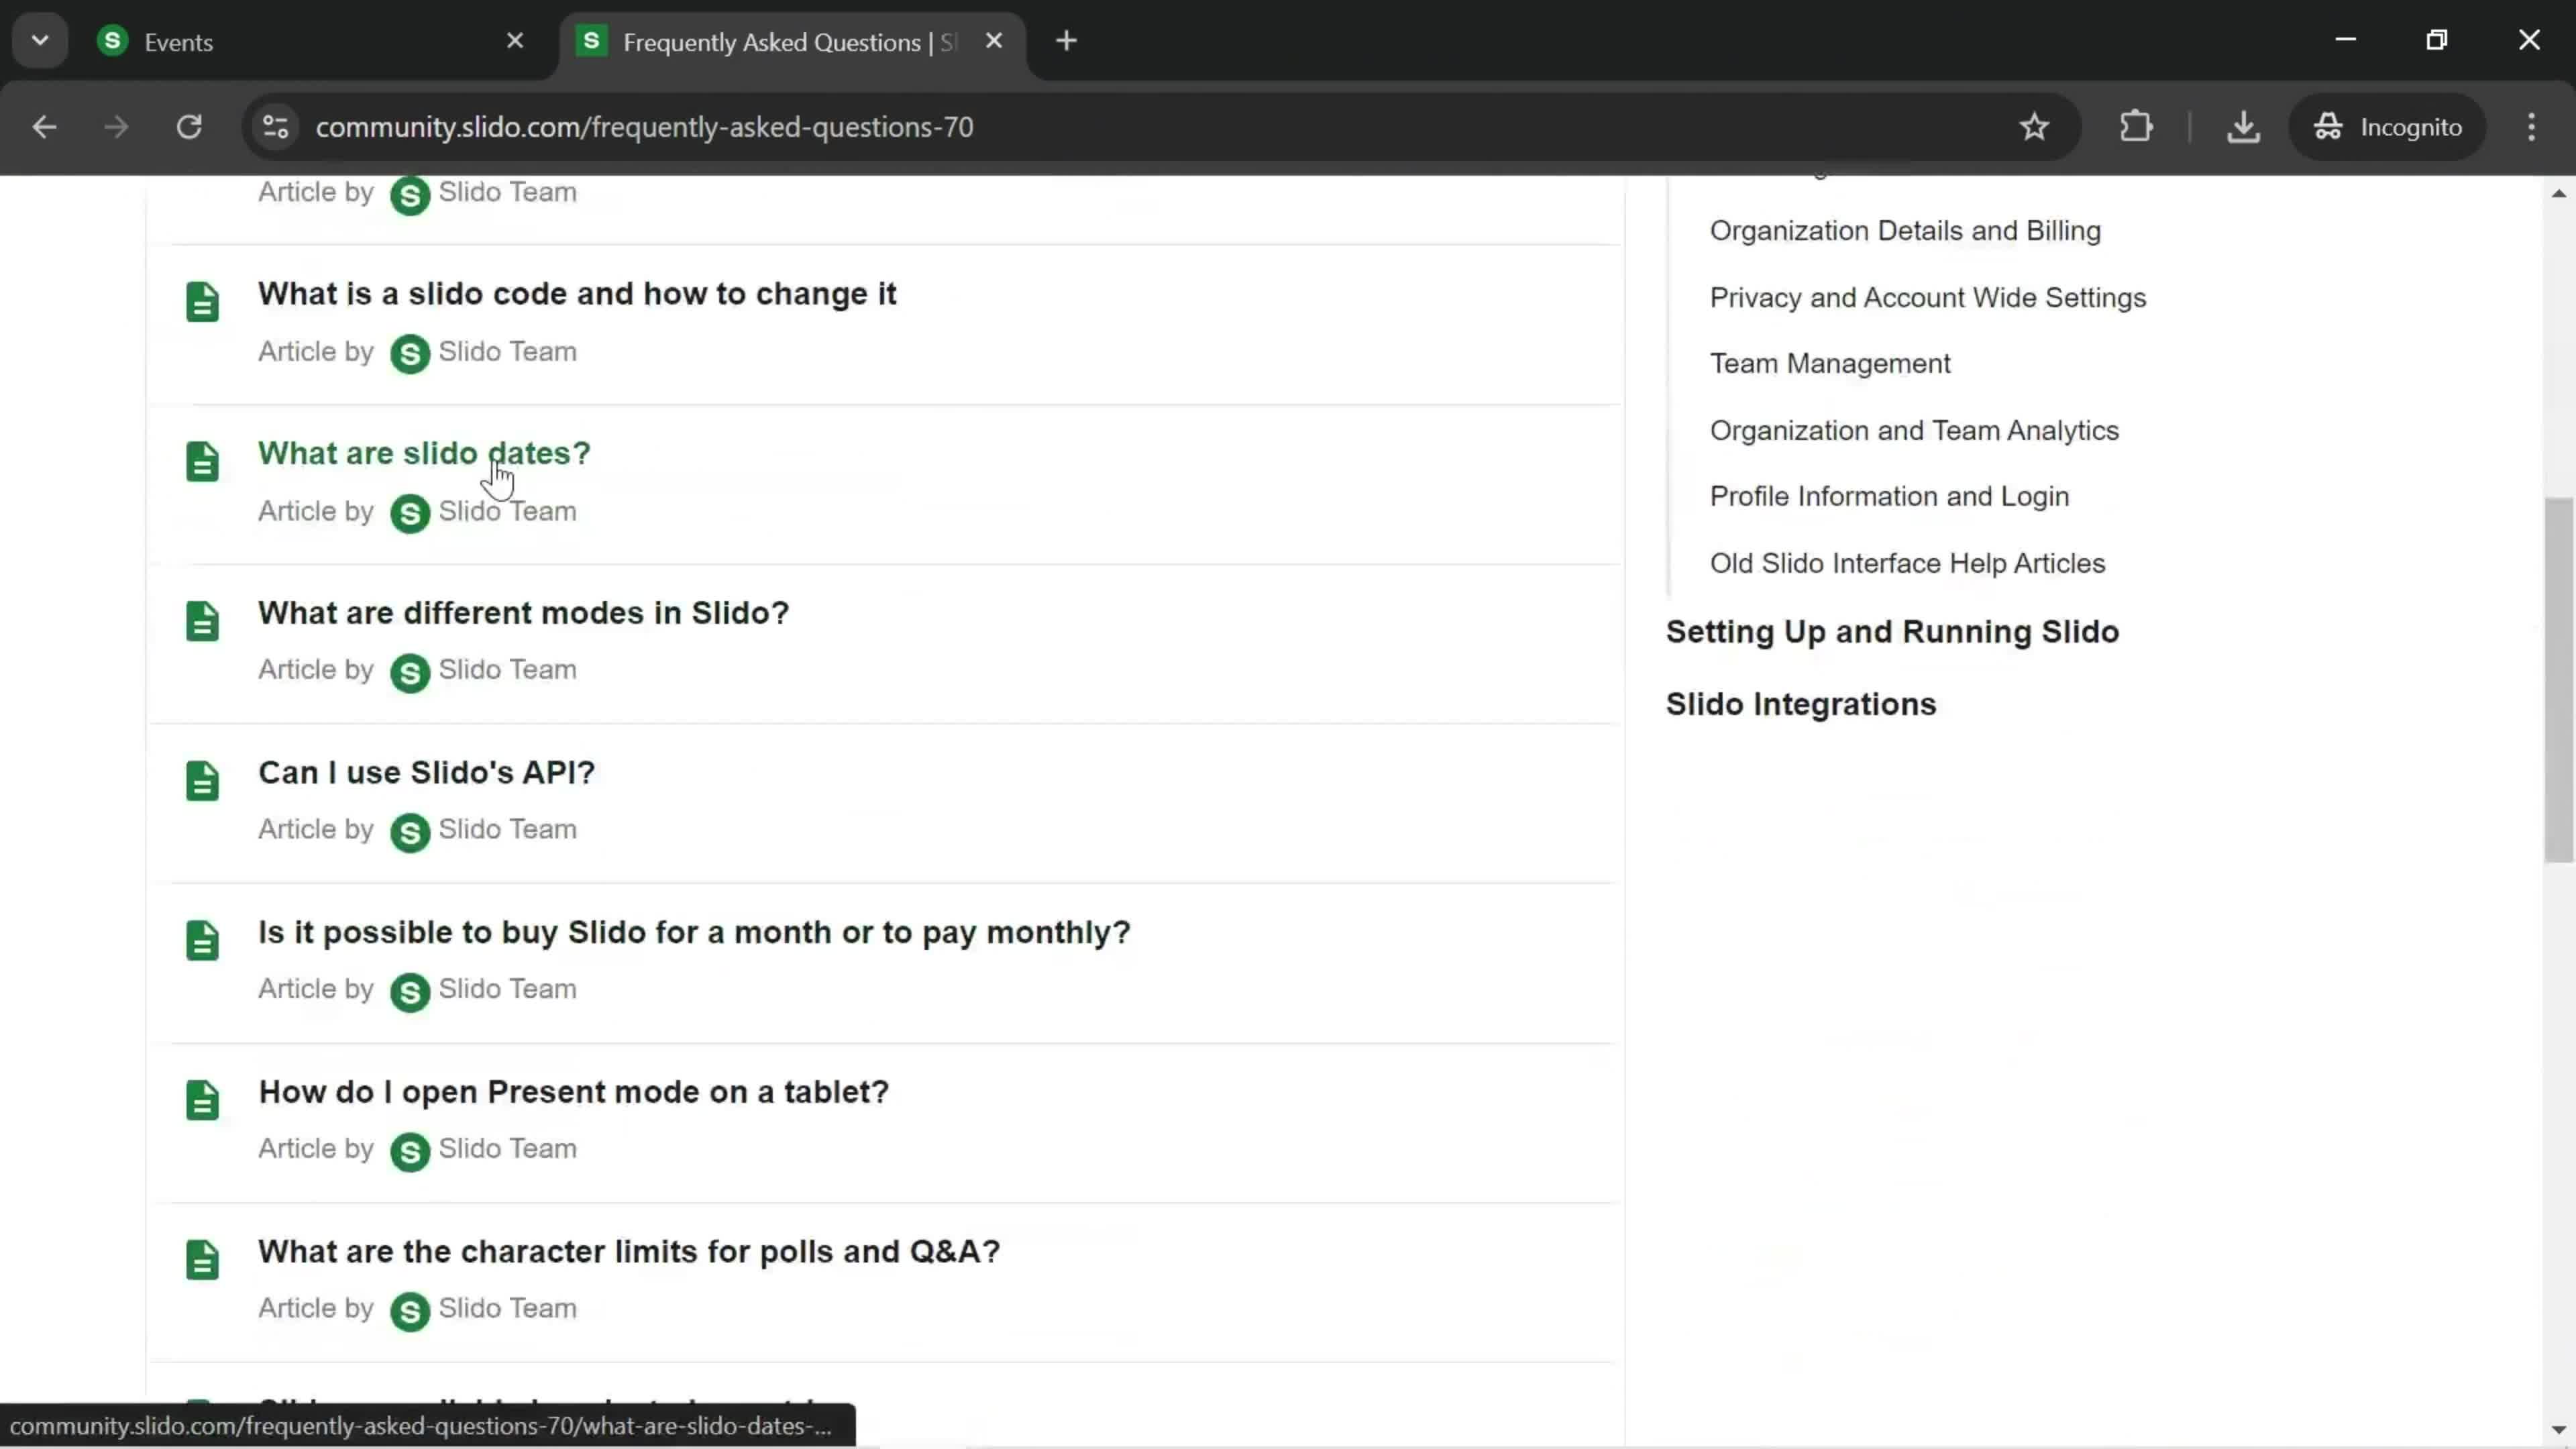Select the Frequently Asked Questions tab
The image size is (2576, 1449).
coord(793,42)
